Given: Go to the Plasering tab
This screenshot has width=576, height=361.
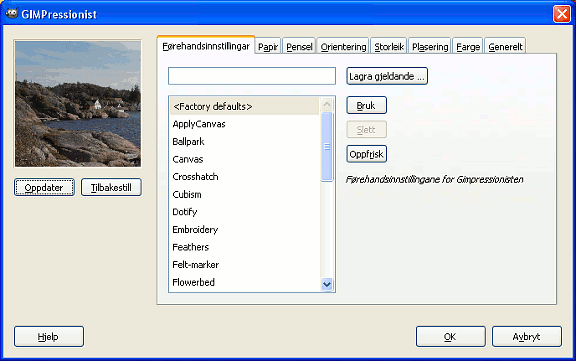Looking at the screenshot, I should (x=430, y=47).
